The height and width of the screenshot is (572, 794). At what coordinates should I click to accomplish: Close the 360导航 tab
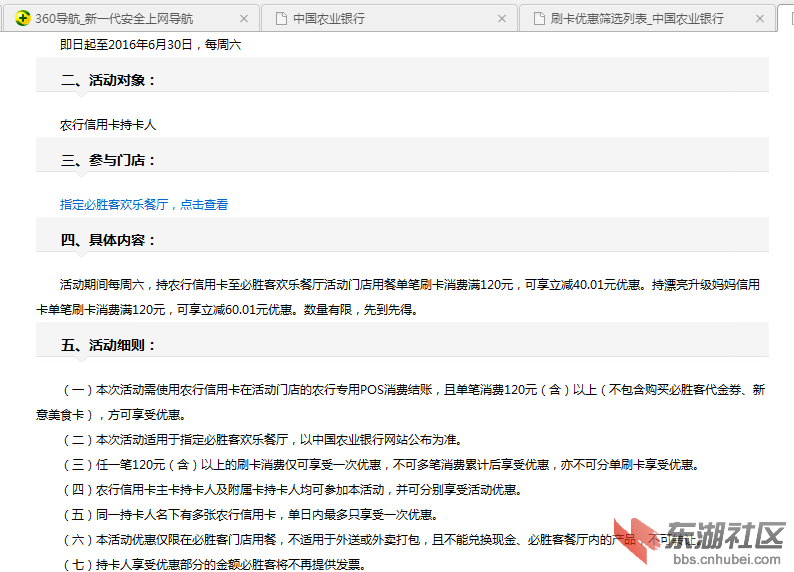pyautogui.click(x=244, y=19)
